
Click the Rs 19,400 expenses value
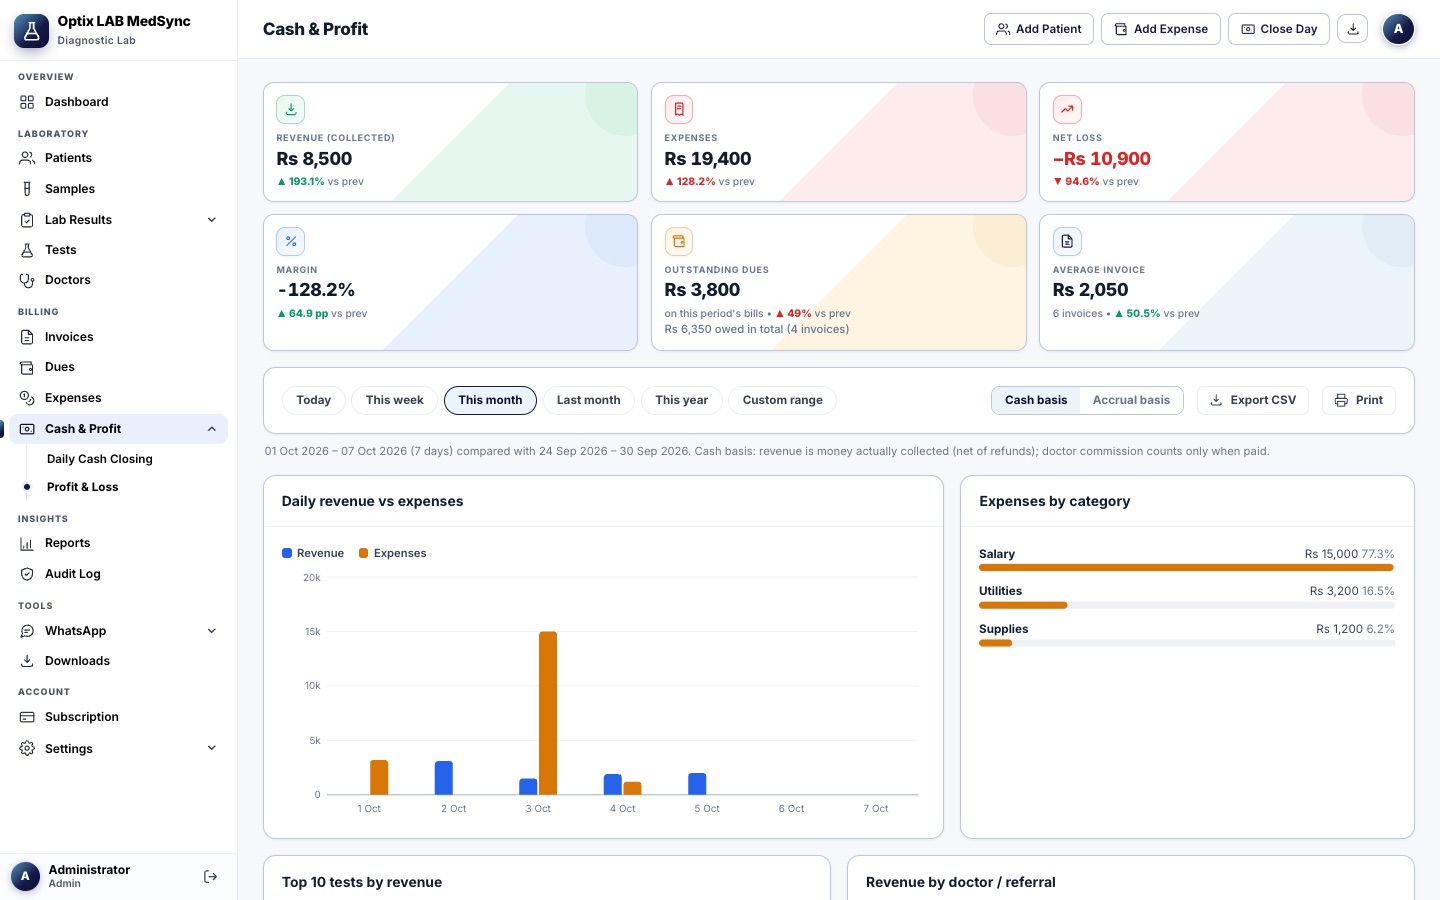[x=708, y=159]
